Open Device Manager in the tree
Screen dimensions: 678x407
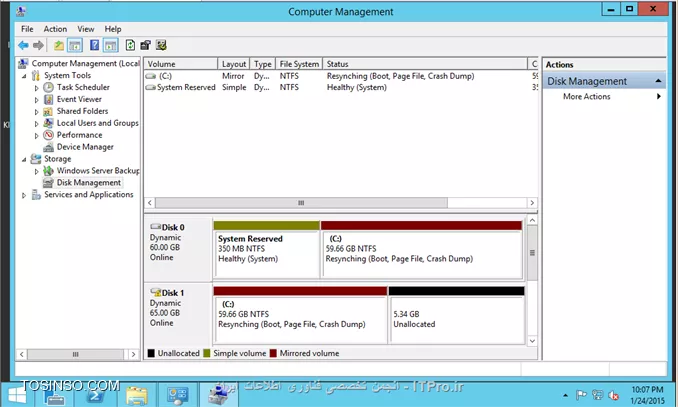tap(84, 147)
